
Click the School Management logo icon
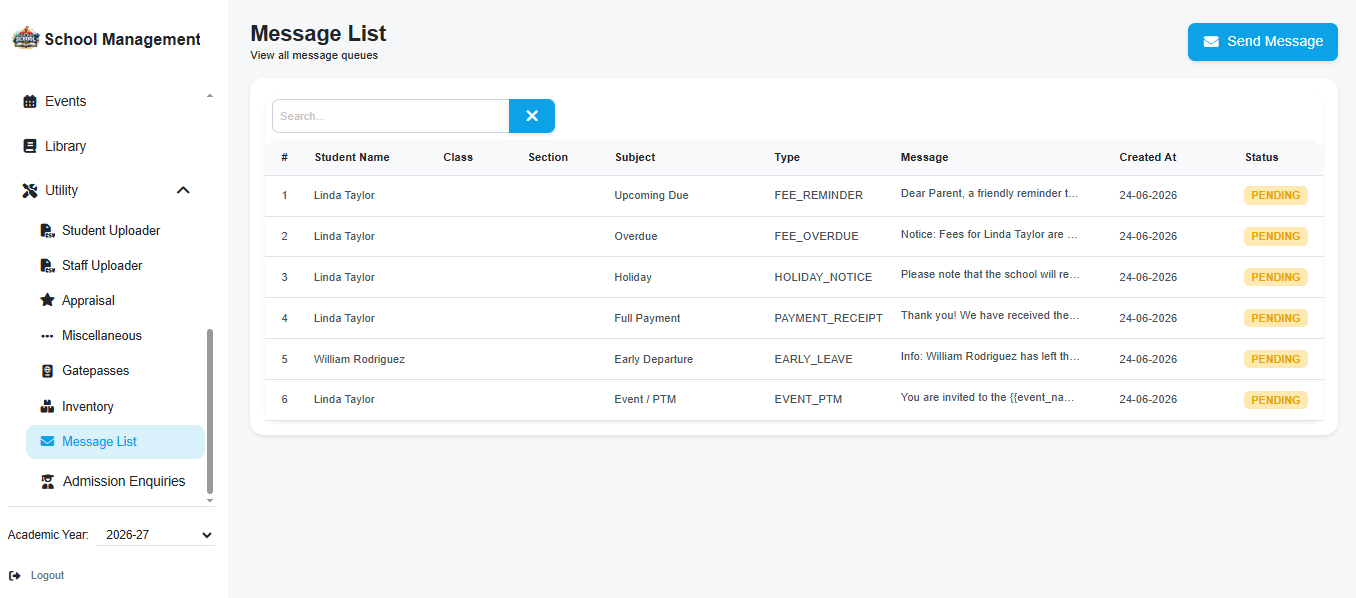pyautogui.click(x=25, y=39)
